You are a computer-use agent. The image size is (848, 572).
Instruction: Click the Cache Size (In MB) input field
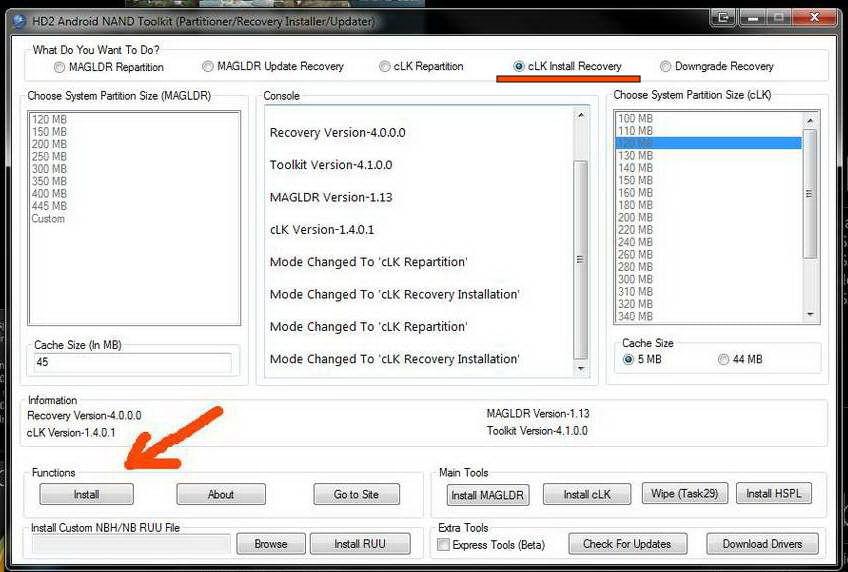(133, 362)
